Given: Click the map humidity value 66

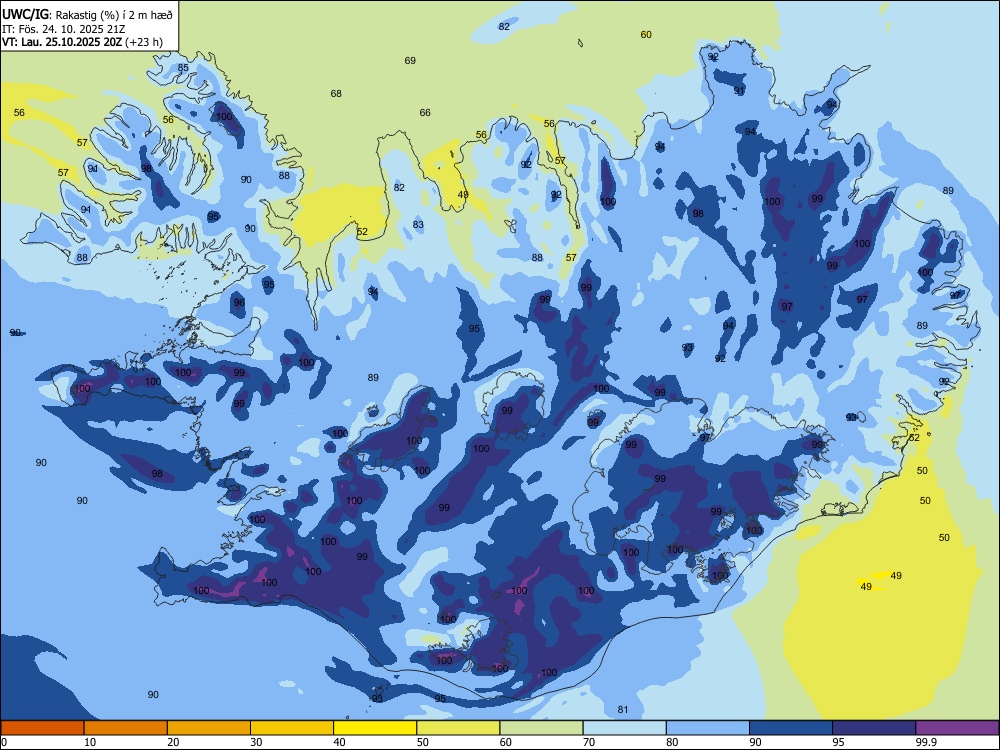Looking at the screenshot, I should 425,113.
